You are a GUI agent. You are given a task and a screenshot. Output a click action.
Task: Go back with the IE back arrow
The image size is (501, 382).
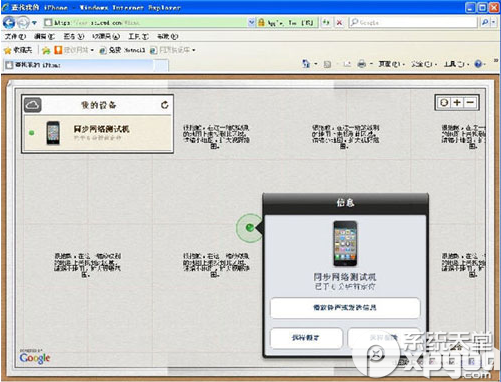(9, 23)
